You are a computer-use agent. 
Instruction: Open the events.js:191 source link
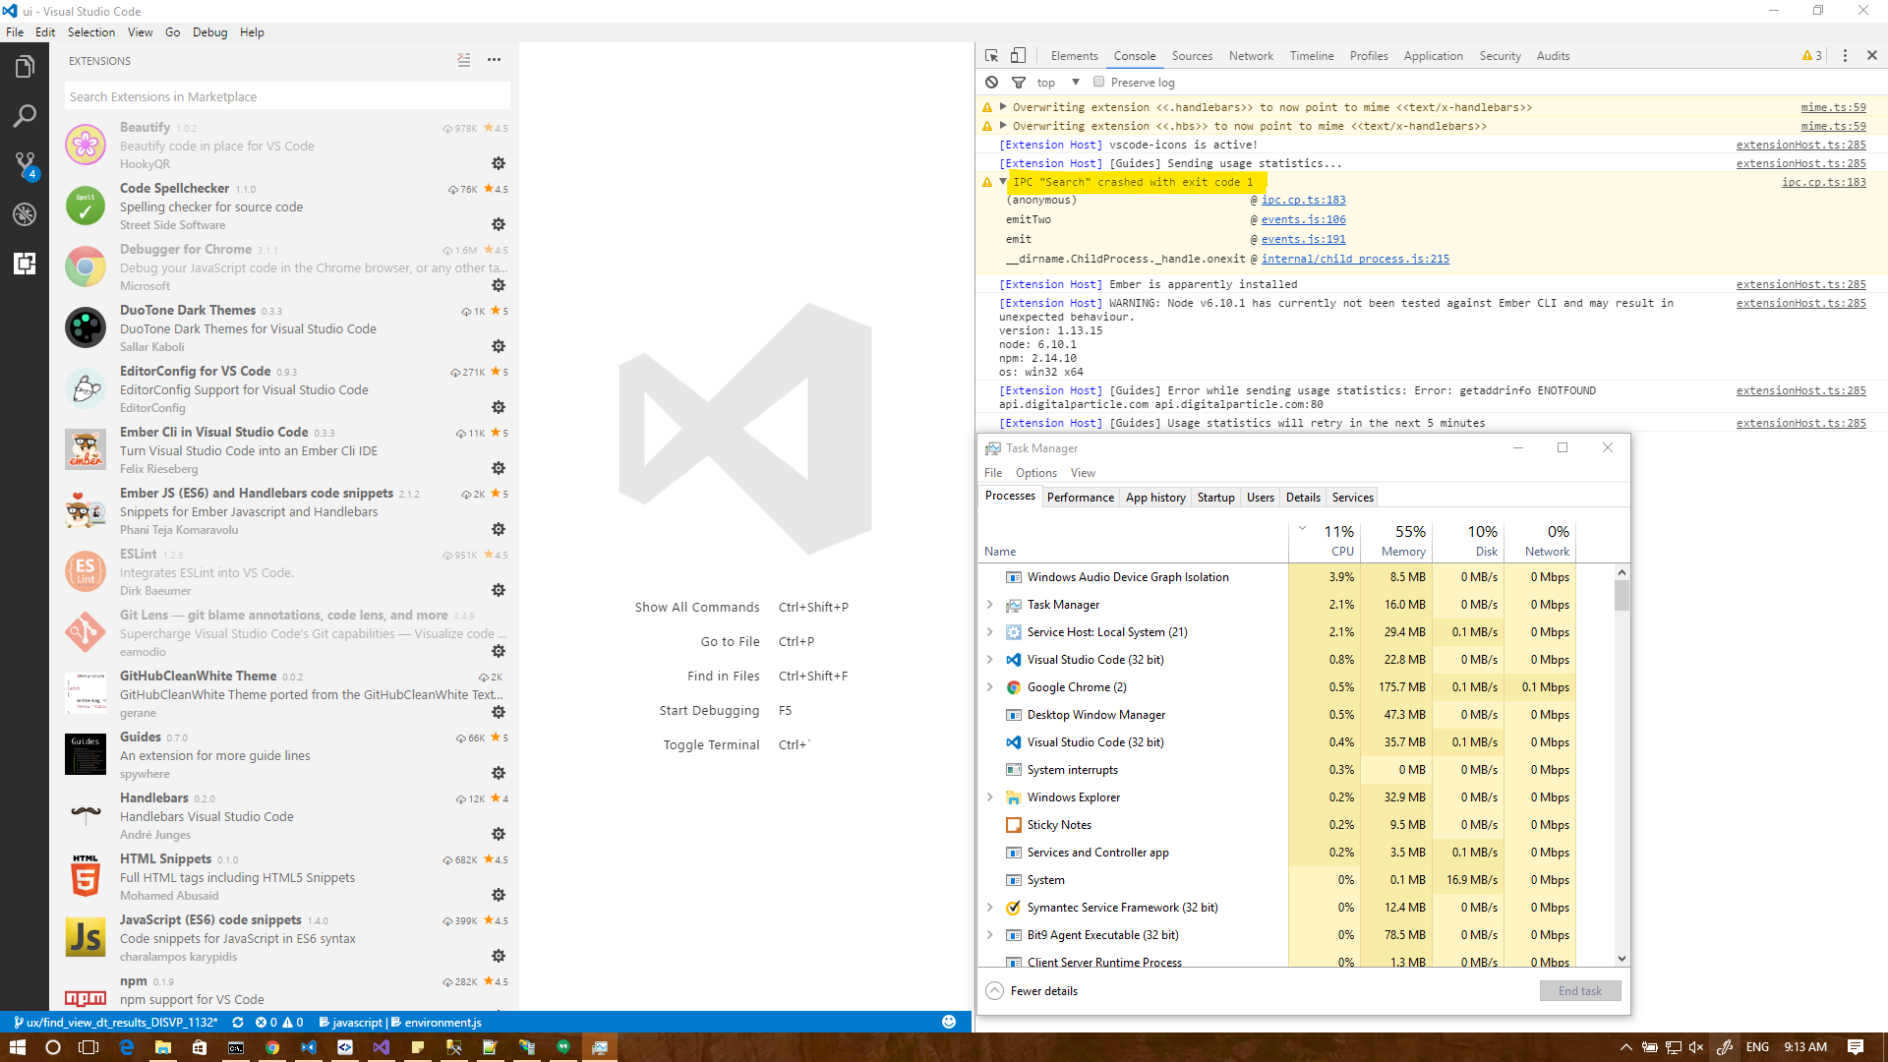1303,239
